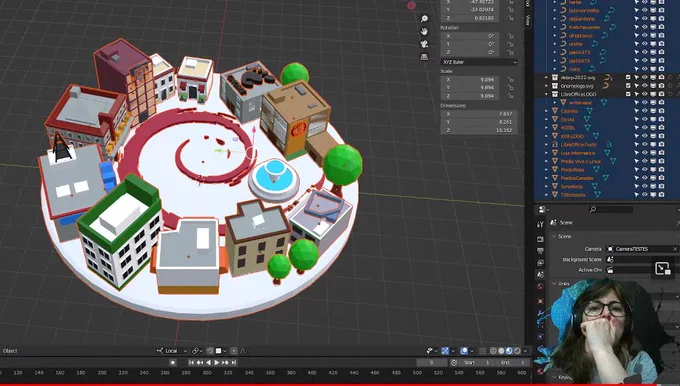Viewport: 680px width, 386px height.
Task: Edit the Start frame field
Action: click(x=476, y=363)
